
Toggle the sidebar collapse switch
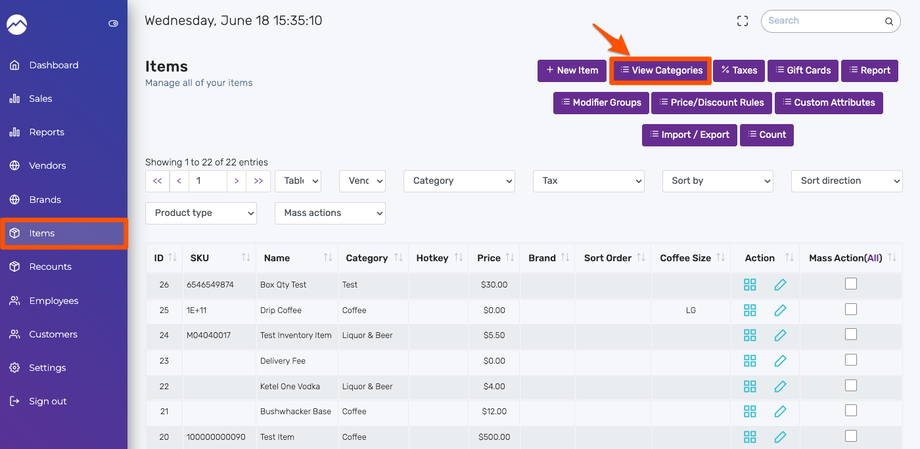[x=113, y=23]
